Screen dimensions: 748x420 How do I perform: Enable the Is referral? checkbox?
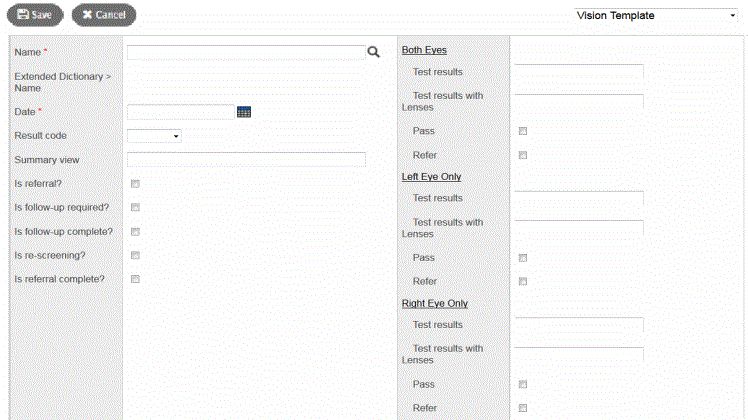pyautogui.click(x=135, y=184)
